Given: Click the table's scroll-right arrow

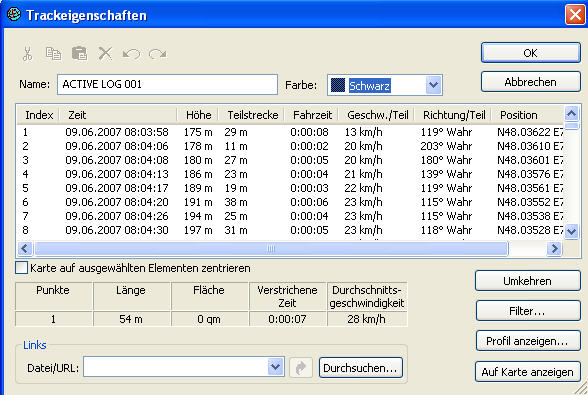Looking at the screenshot, I should tap(554, 248).
